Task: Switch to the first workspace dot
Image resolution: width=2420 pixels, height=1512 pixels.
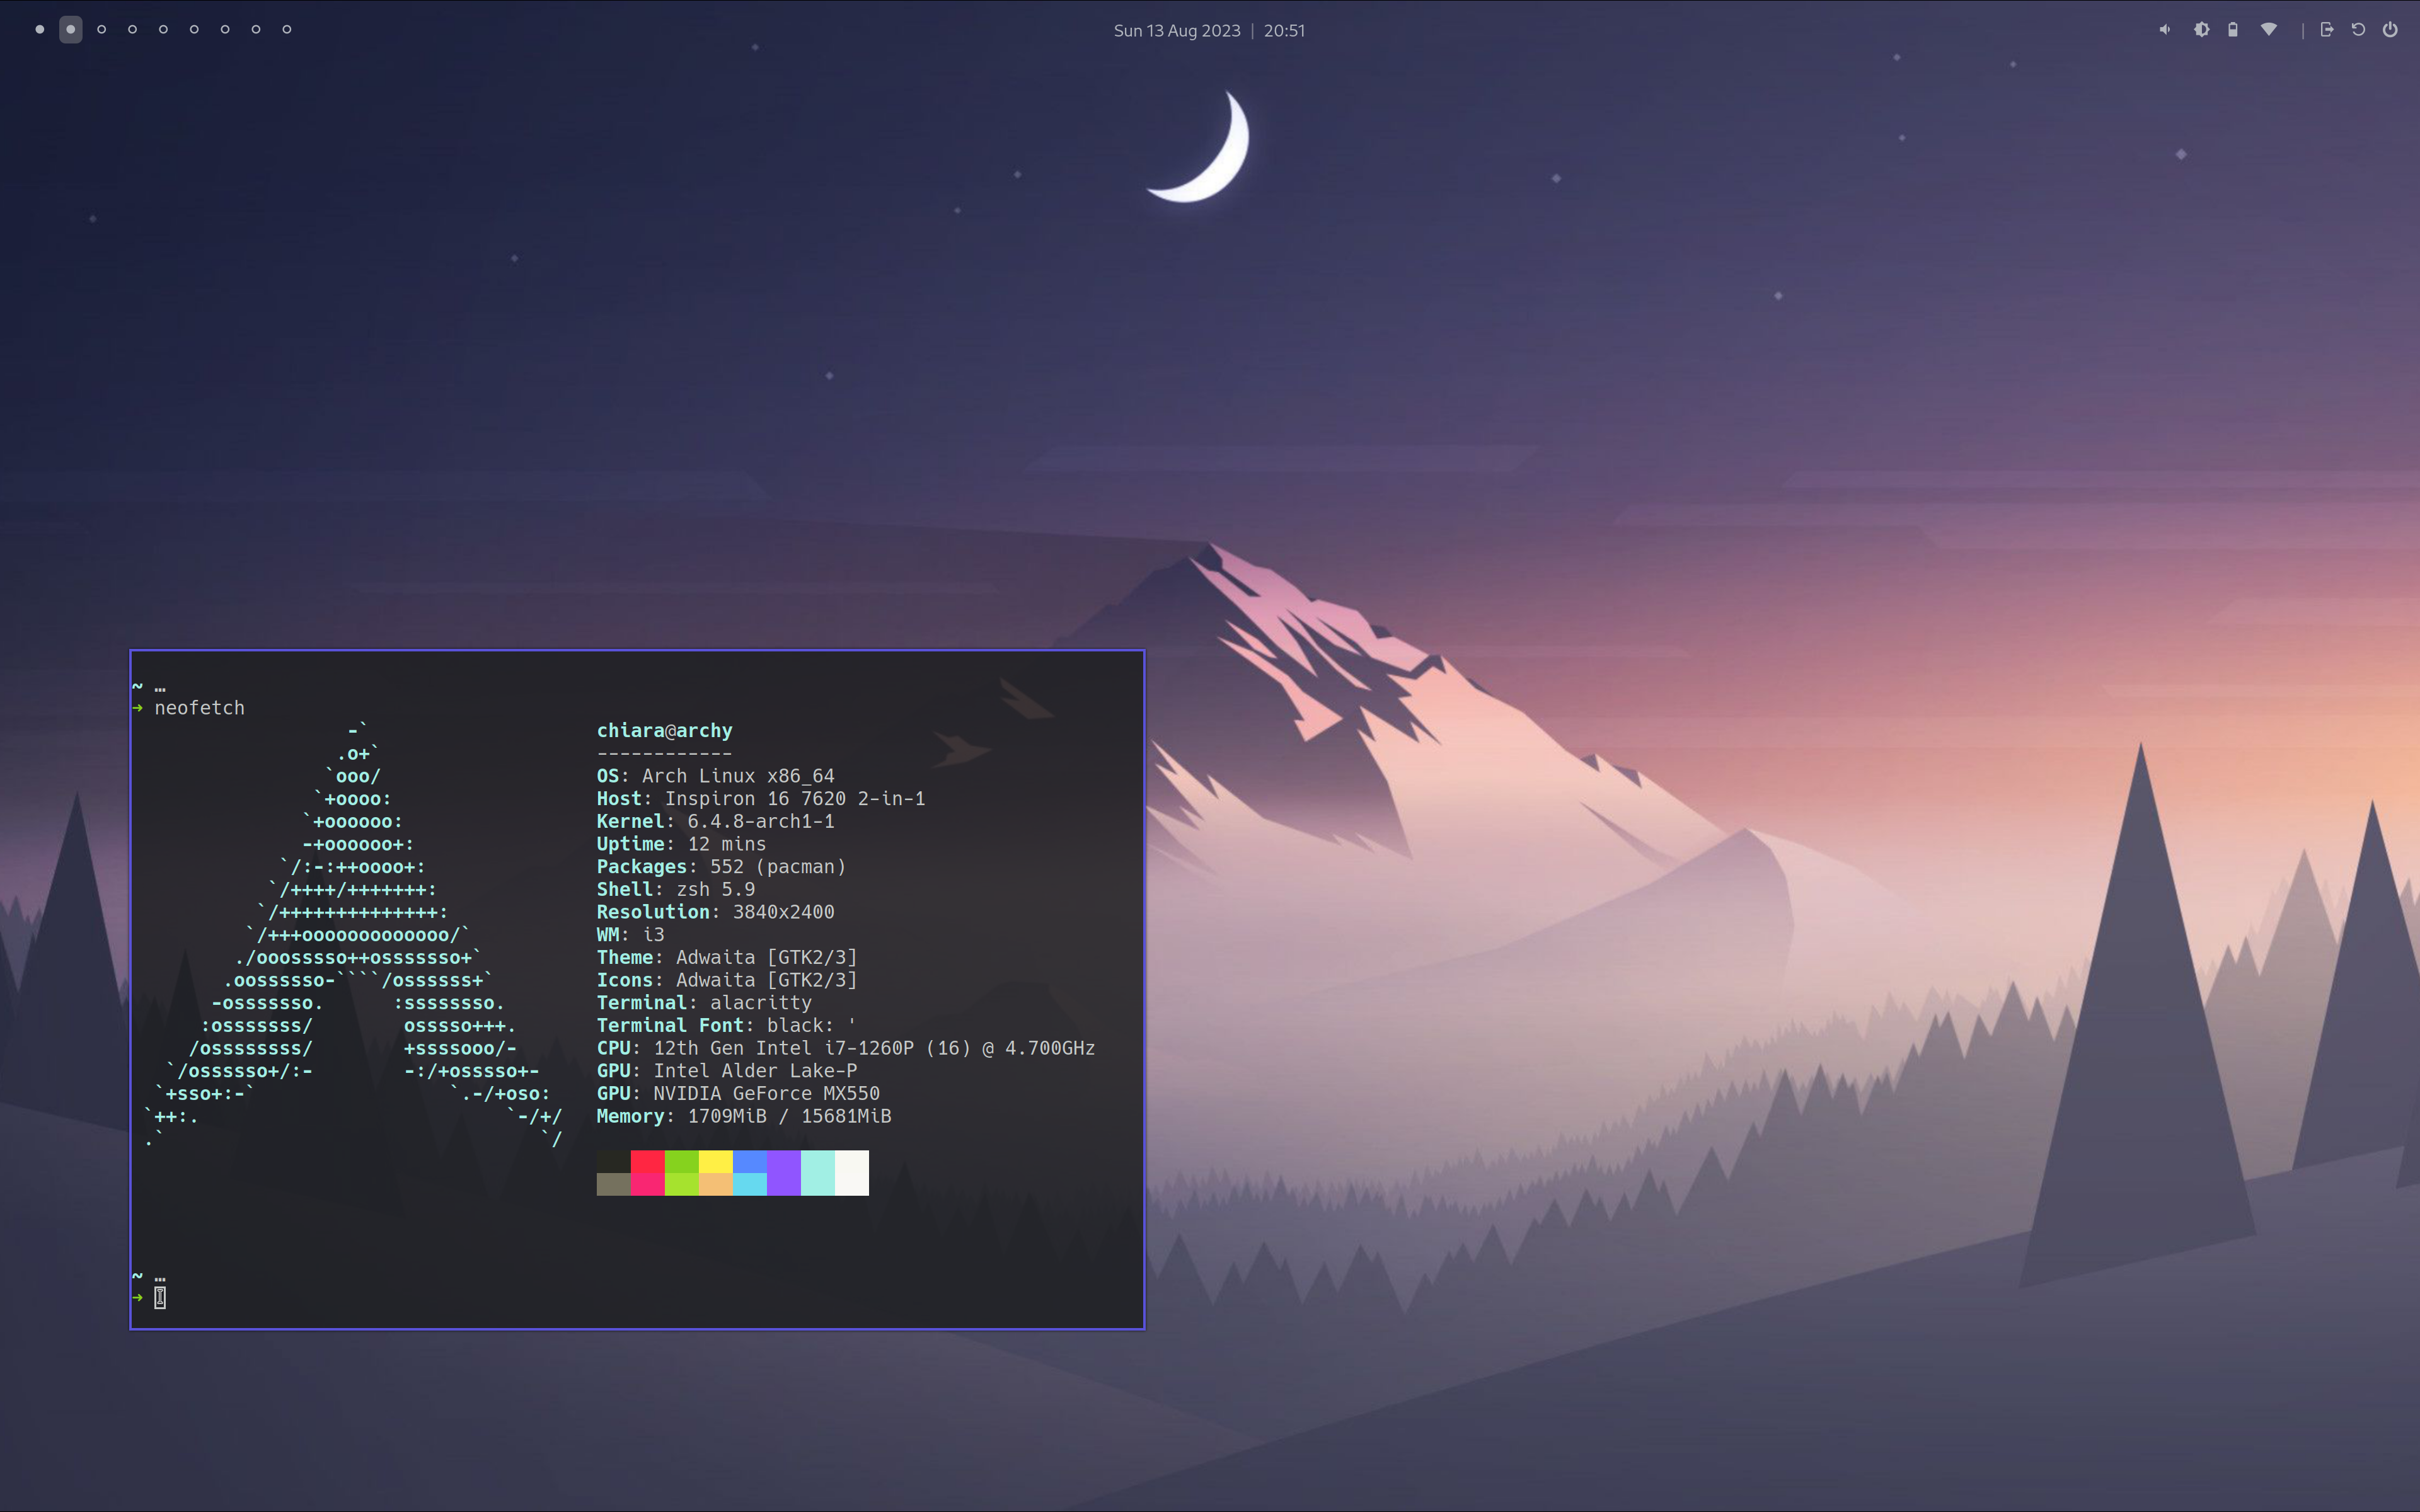Action: (x=40, y=30)
